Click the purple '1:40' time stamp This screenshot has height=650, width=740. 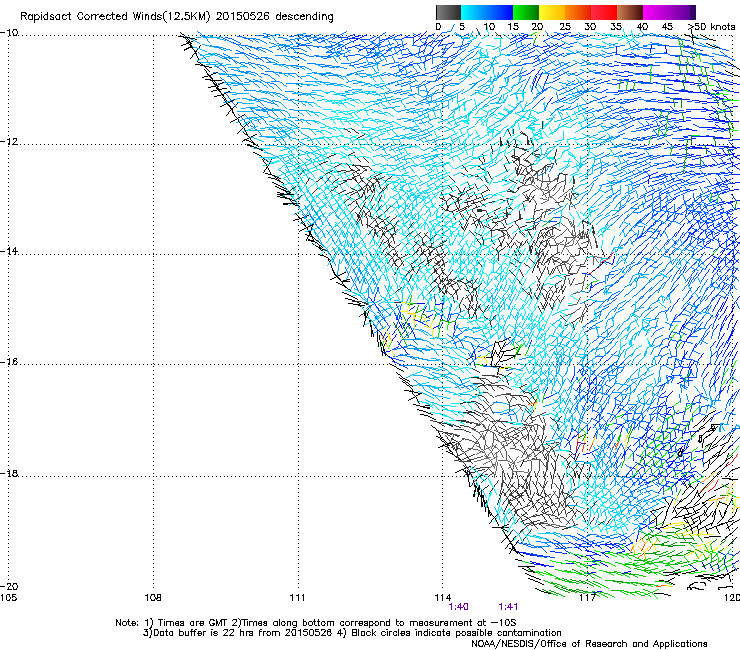point(458,607)
